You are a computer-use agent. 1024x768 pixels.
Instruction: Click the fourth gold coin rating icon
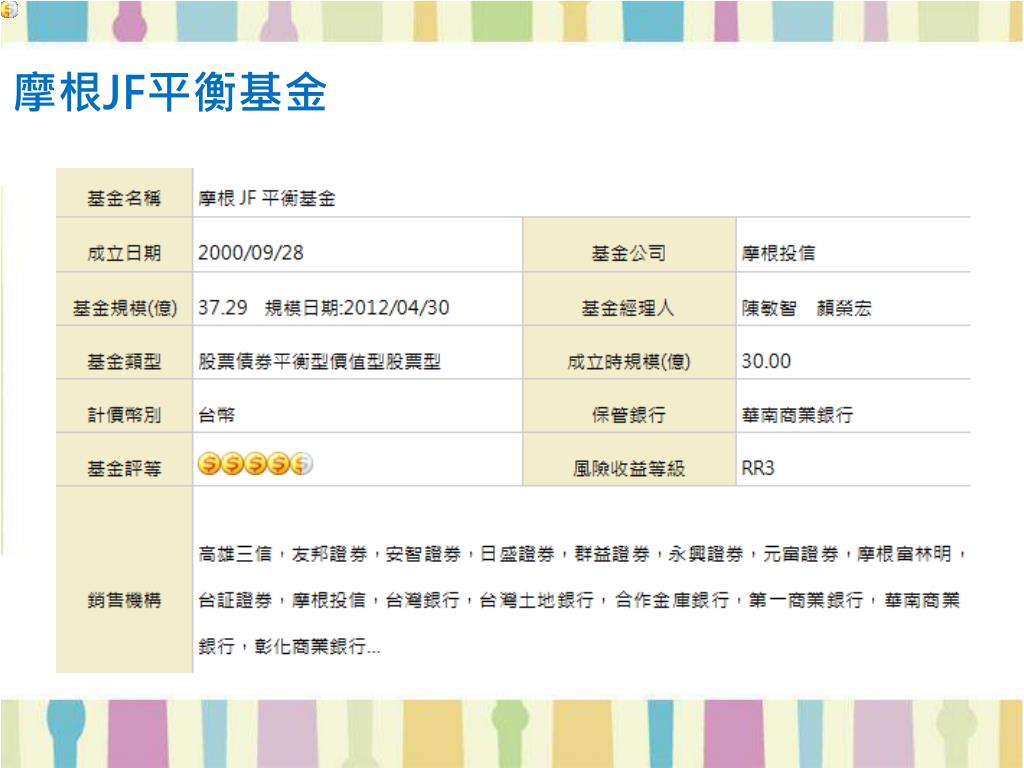[278, 464]
